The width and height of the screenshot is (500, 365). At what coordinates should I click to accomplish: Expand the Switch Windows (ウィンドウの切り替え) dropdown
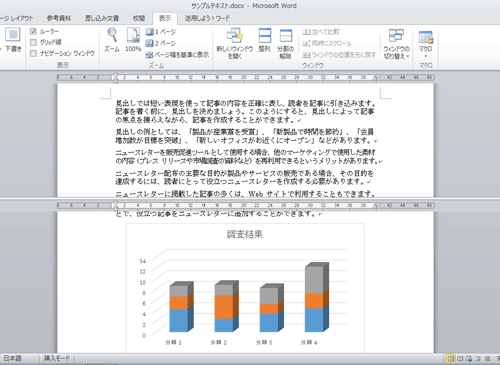click(x=396, y=44)
